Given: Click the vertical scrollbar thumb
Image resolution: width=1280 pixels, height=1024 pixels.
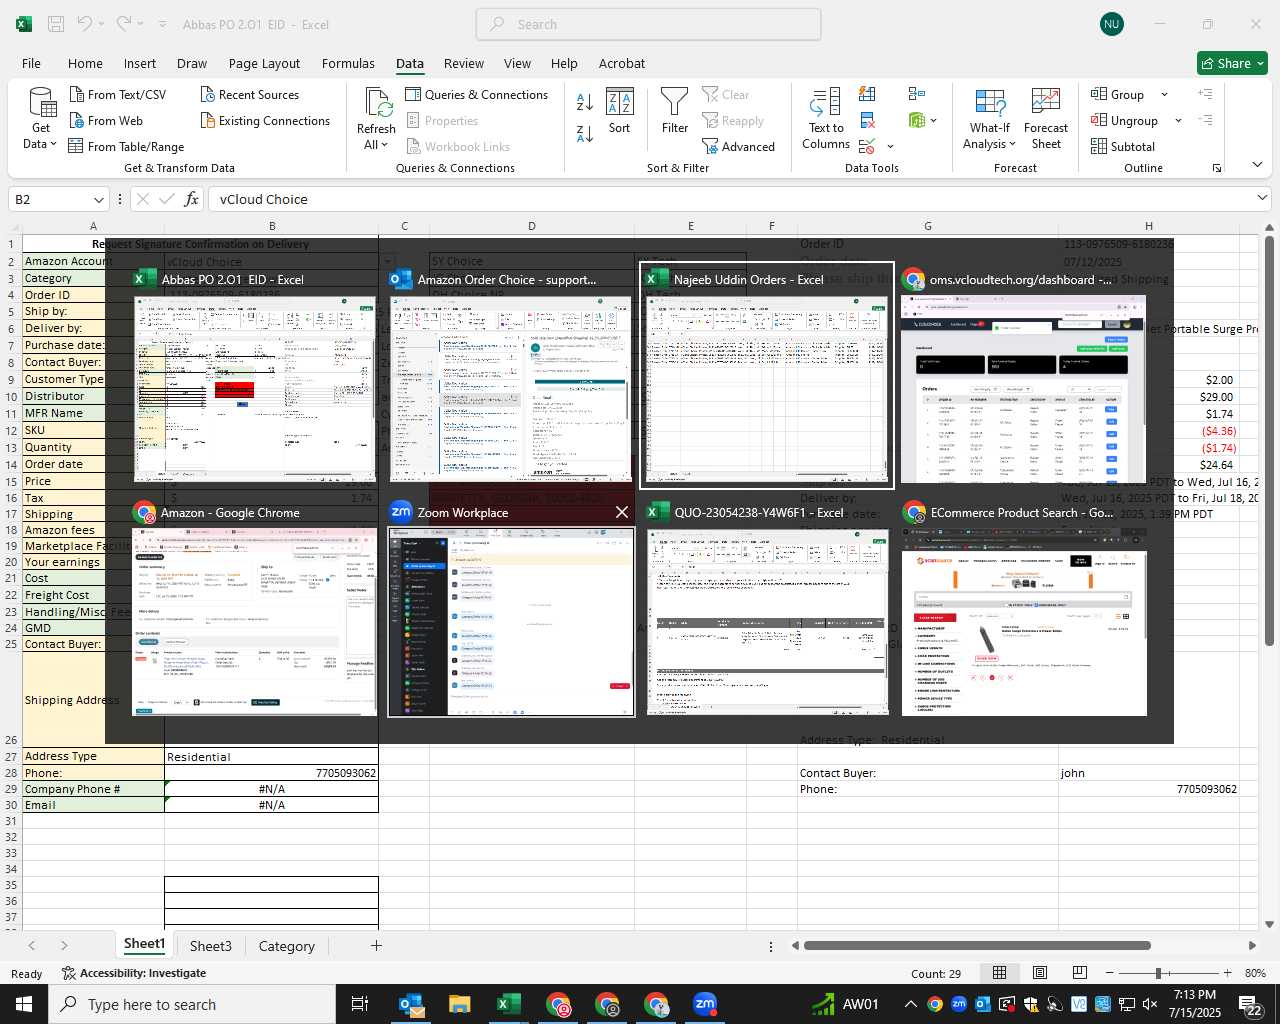Looking at the screenshot, I should pyautogui.click(x=1269, y=440).
